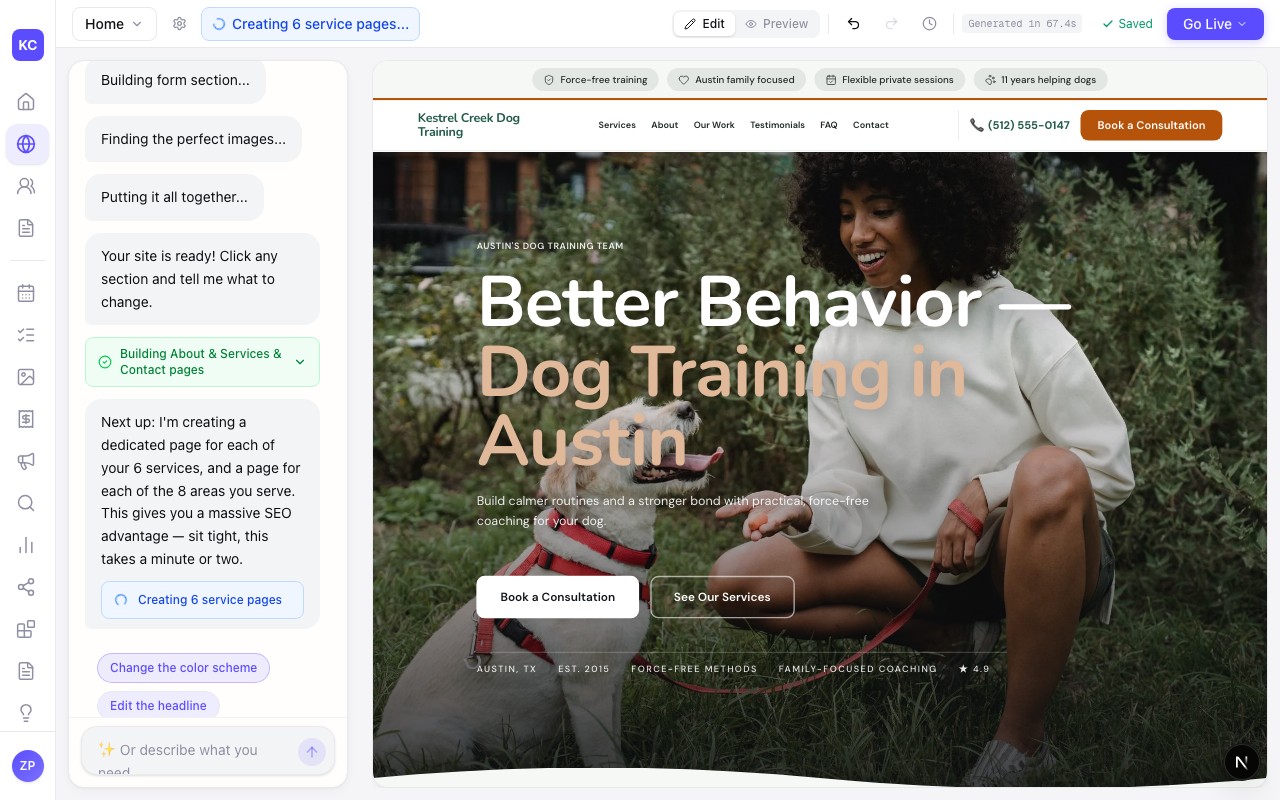This screenshot has height=800, width=1280.
Task: Open the image gallery icon in sidebar
Action: pos(27,377)
